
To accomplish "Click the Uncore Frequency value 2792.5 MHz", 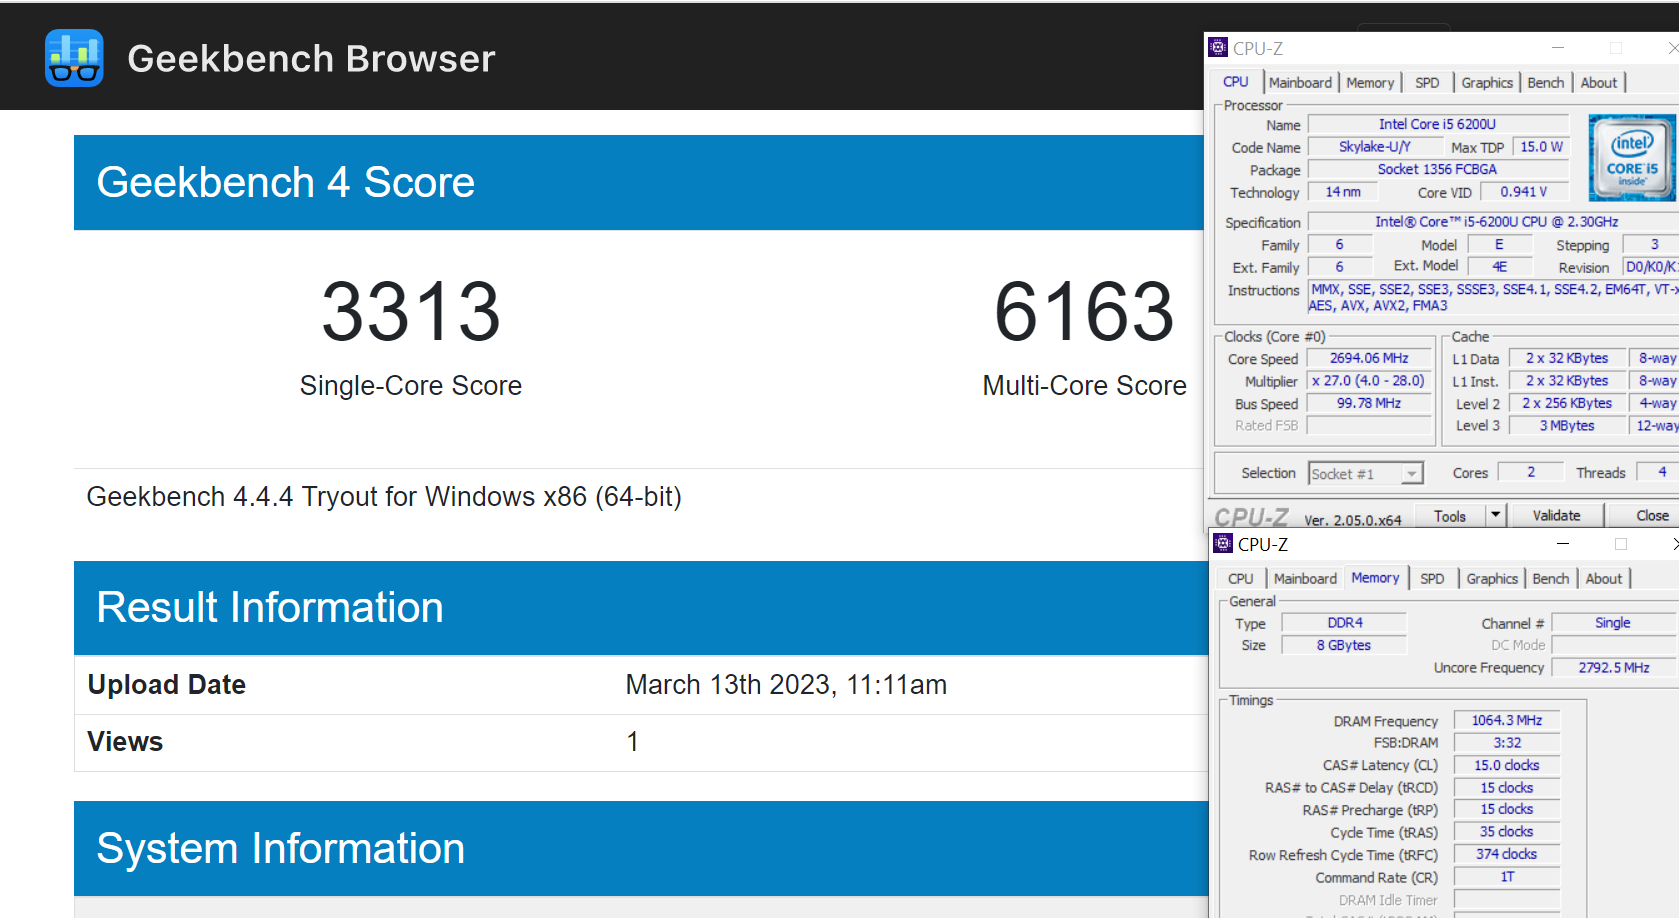I will click(1614, 667).
